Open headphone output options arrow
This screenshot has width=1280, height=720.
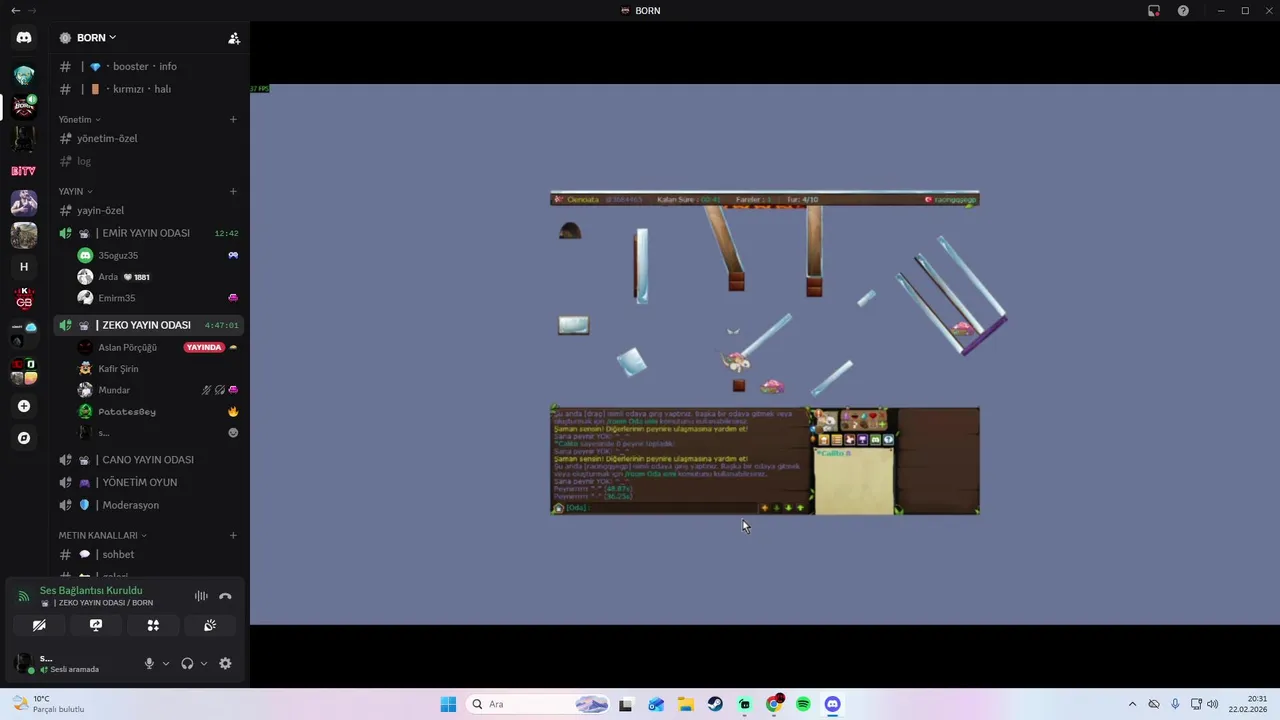pos(204,663)
